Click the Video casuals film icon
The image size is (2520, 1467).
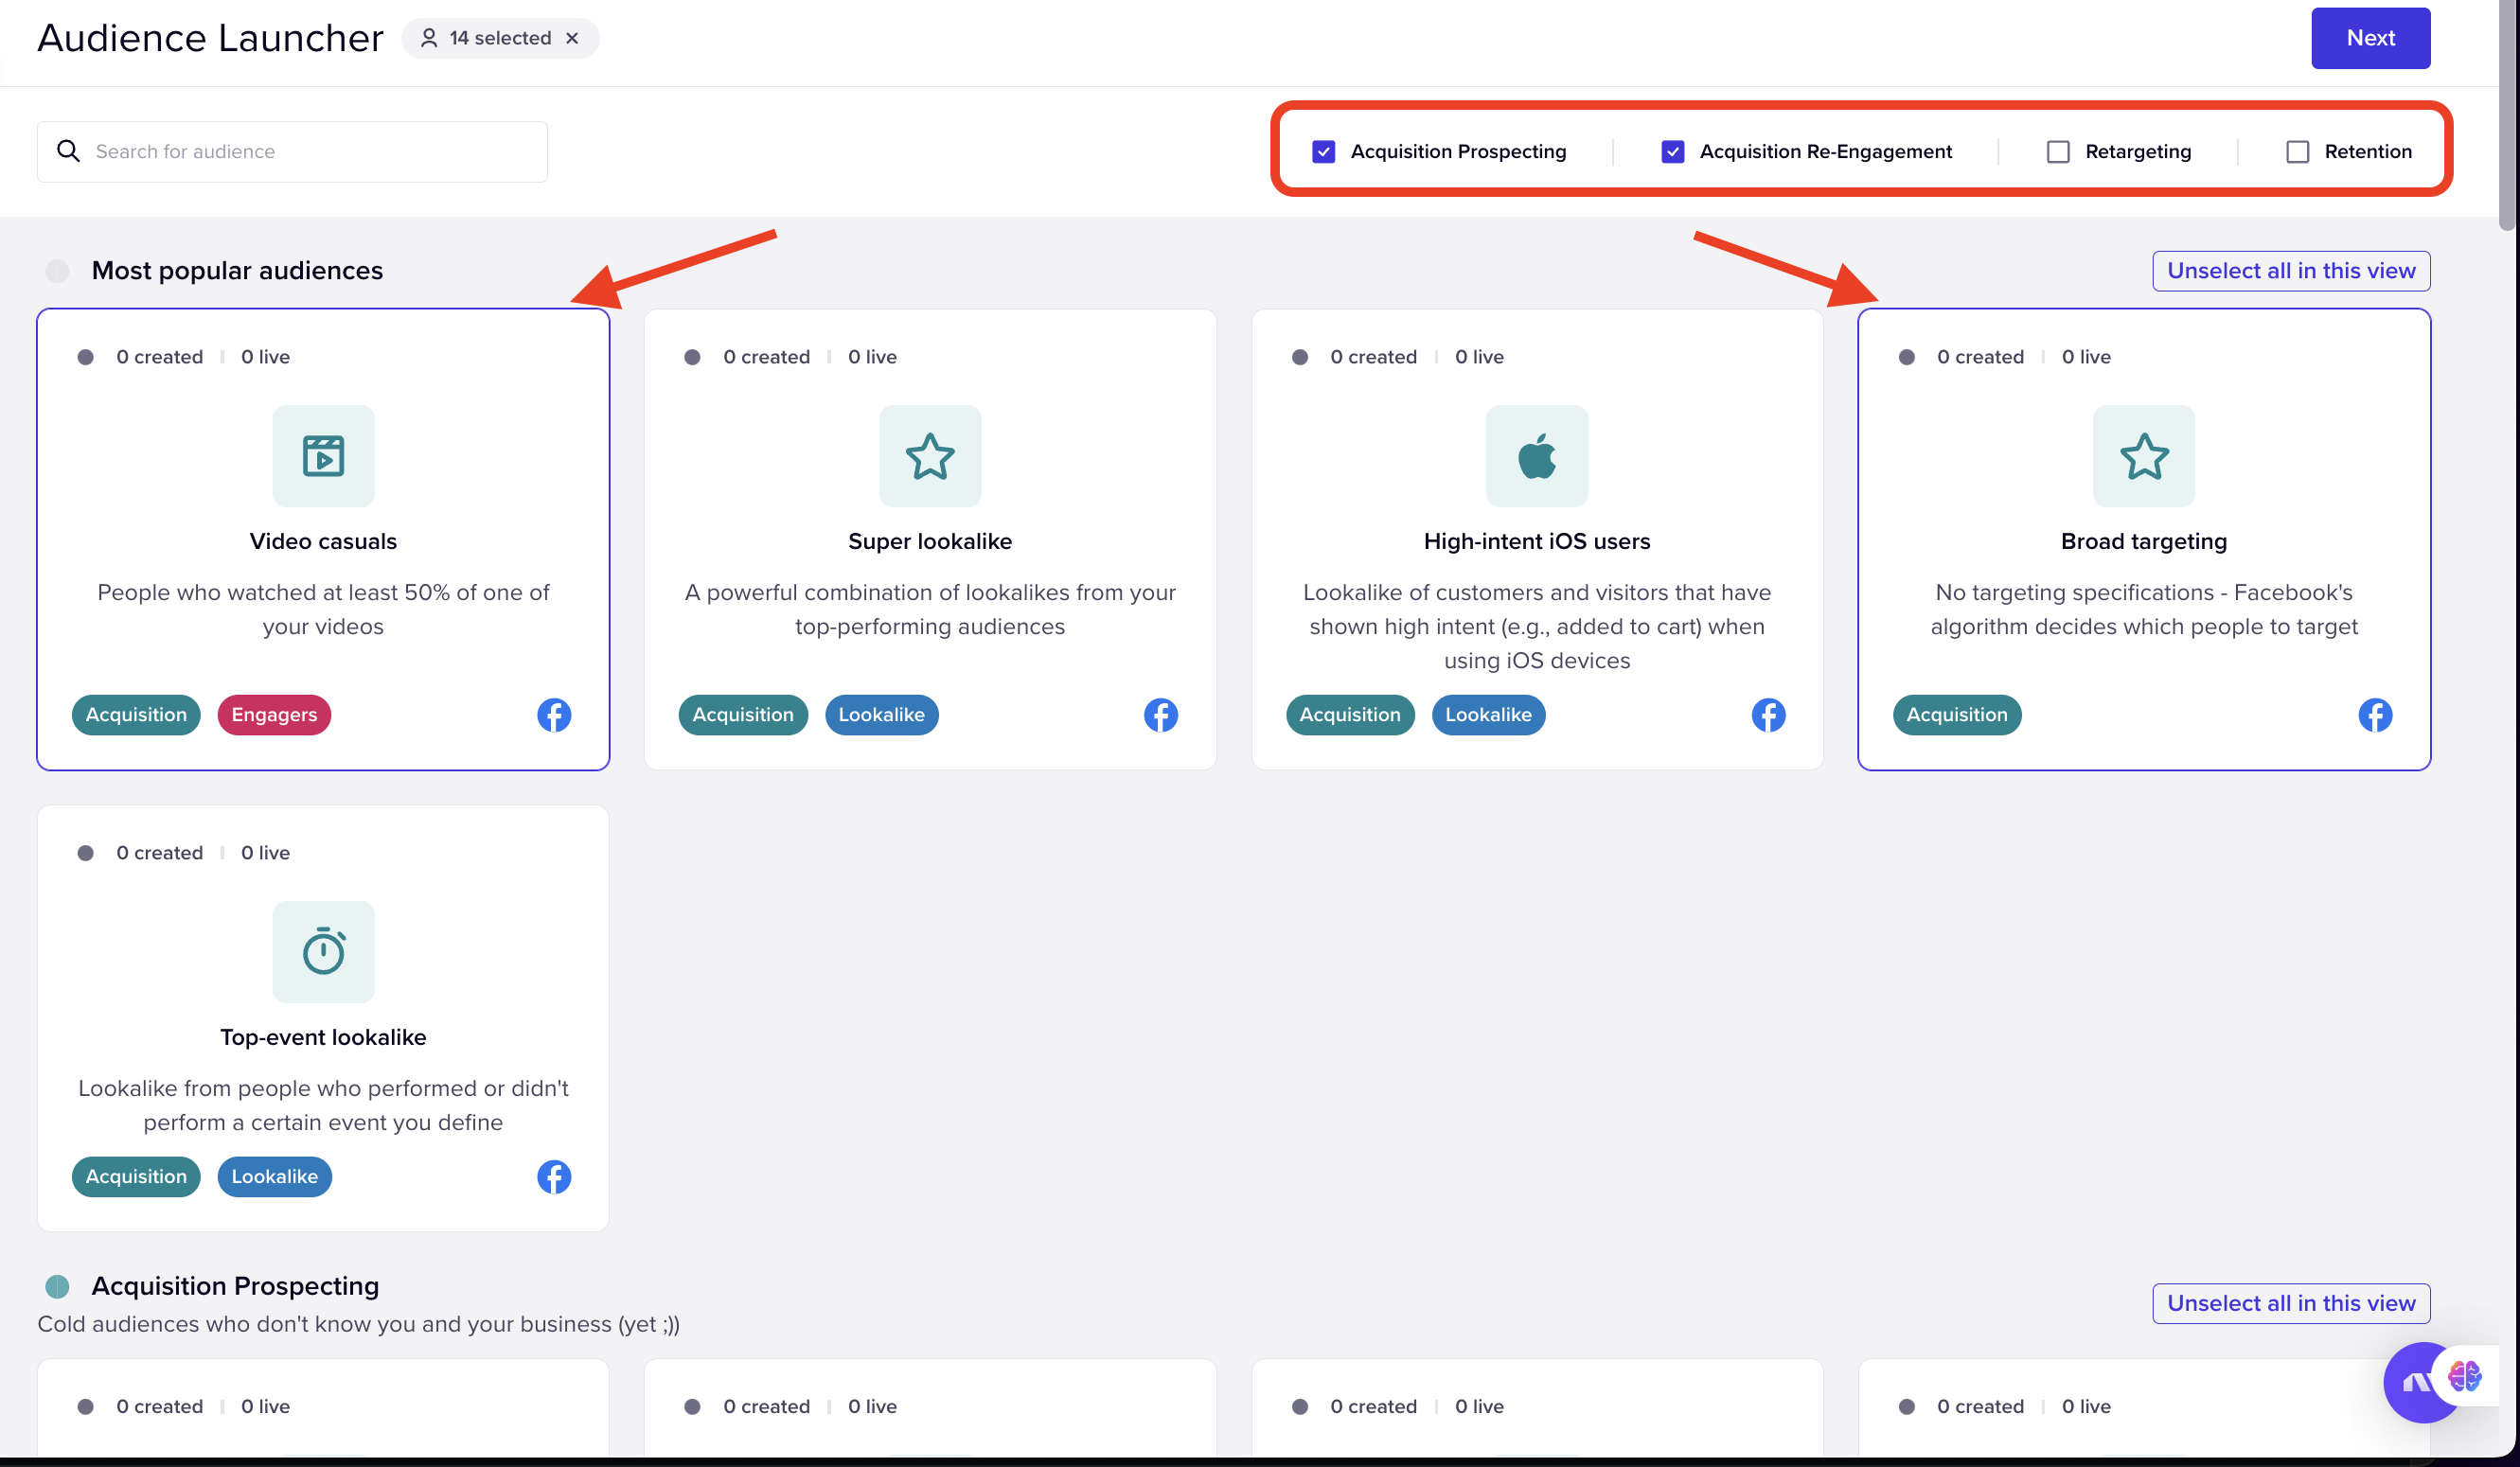coord(323,456)
